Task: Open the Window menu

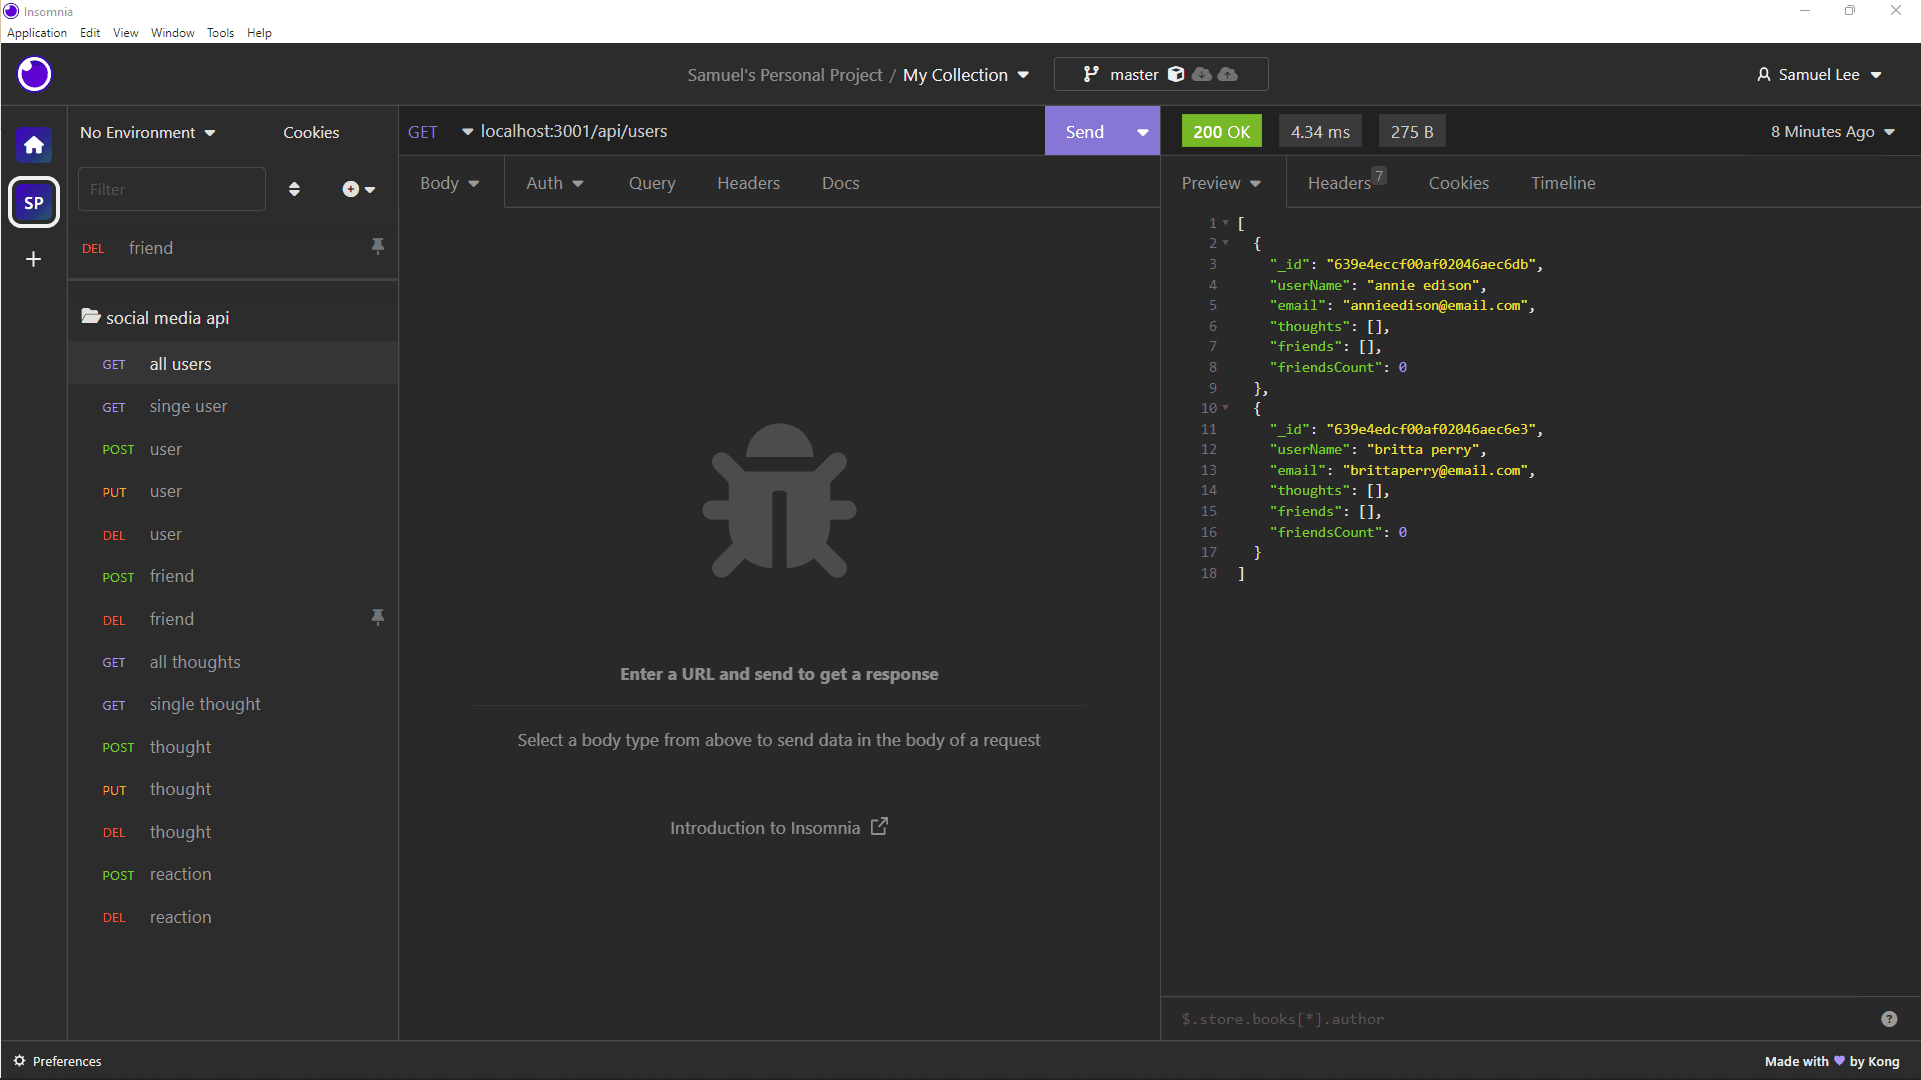Action: pos(173,33)
